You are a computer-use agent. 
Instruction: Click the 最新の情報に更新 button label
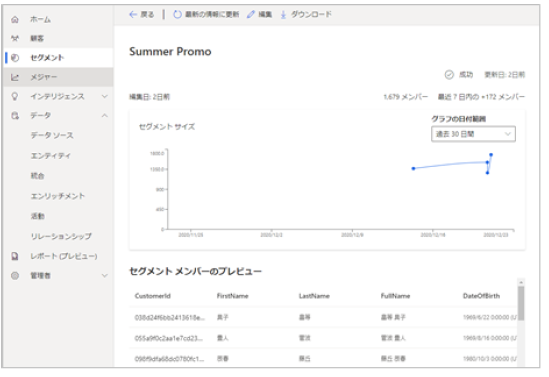pos(212,14)
